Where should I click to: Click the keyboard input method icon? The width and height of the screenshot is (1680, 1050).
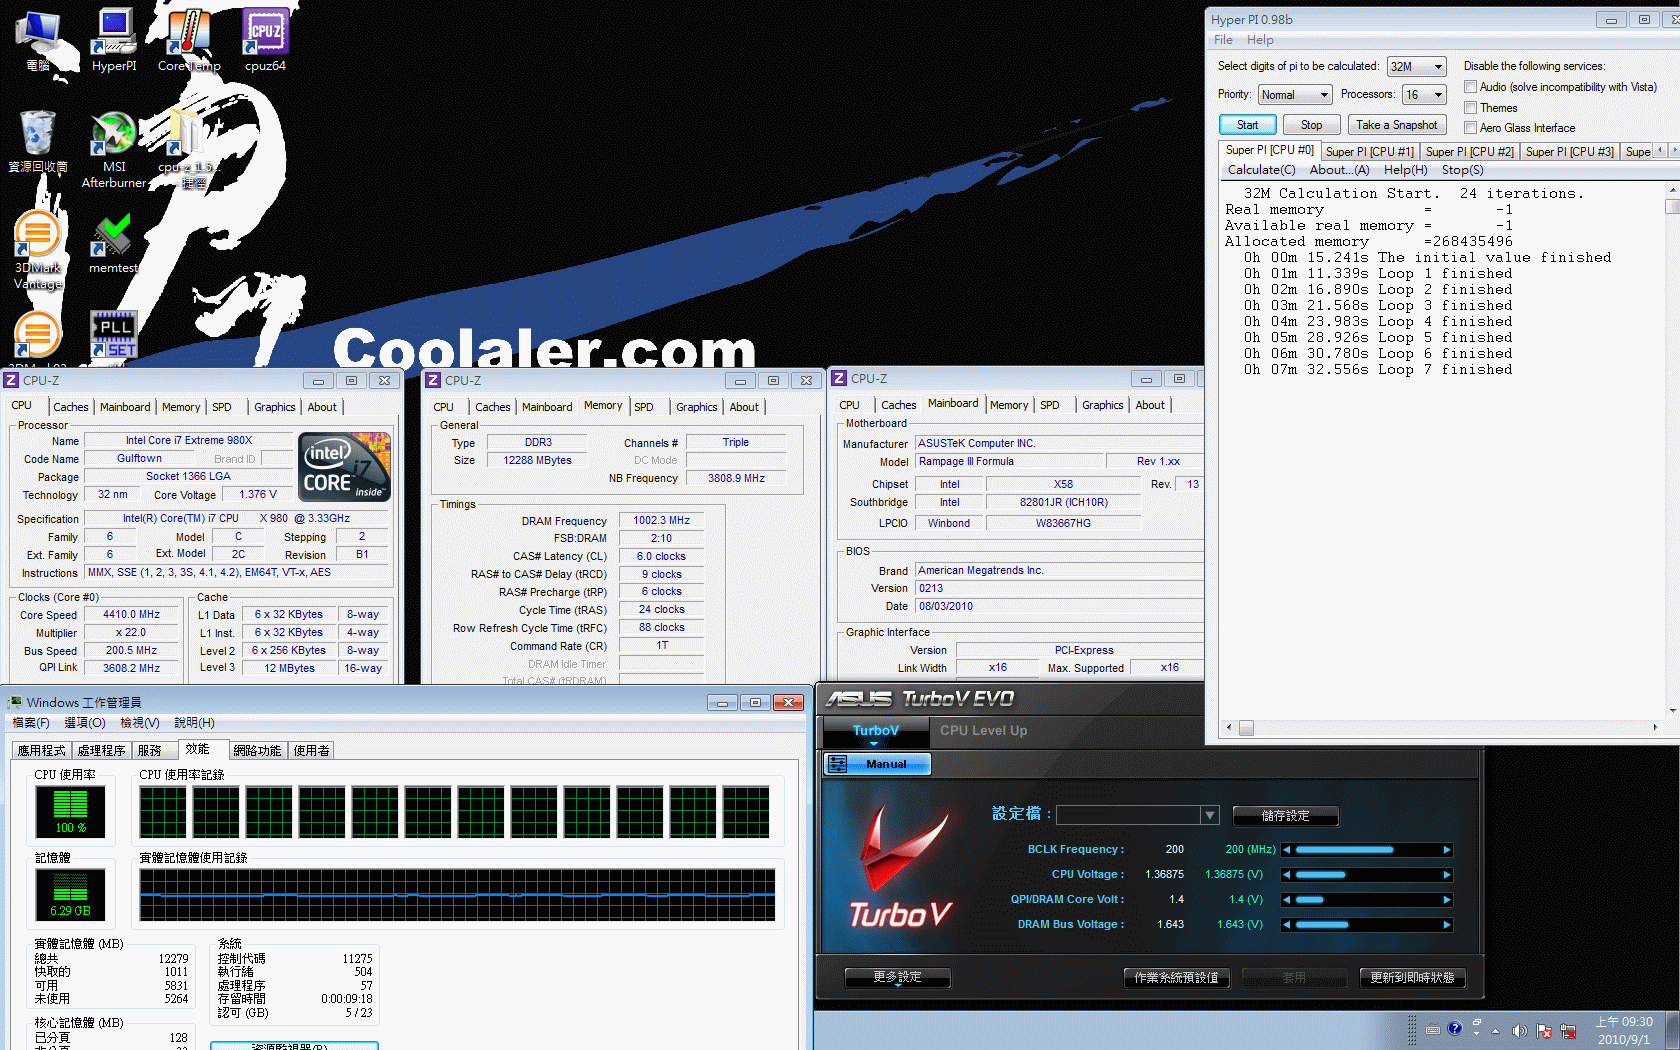pos(1433,1029)
